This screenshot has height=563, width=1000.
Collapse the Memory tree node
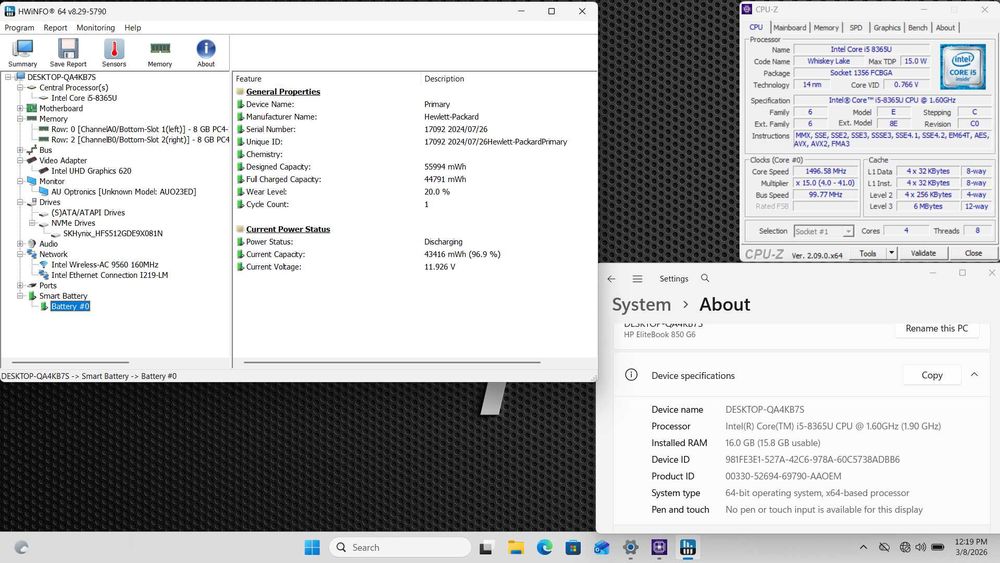(20, 119)
